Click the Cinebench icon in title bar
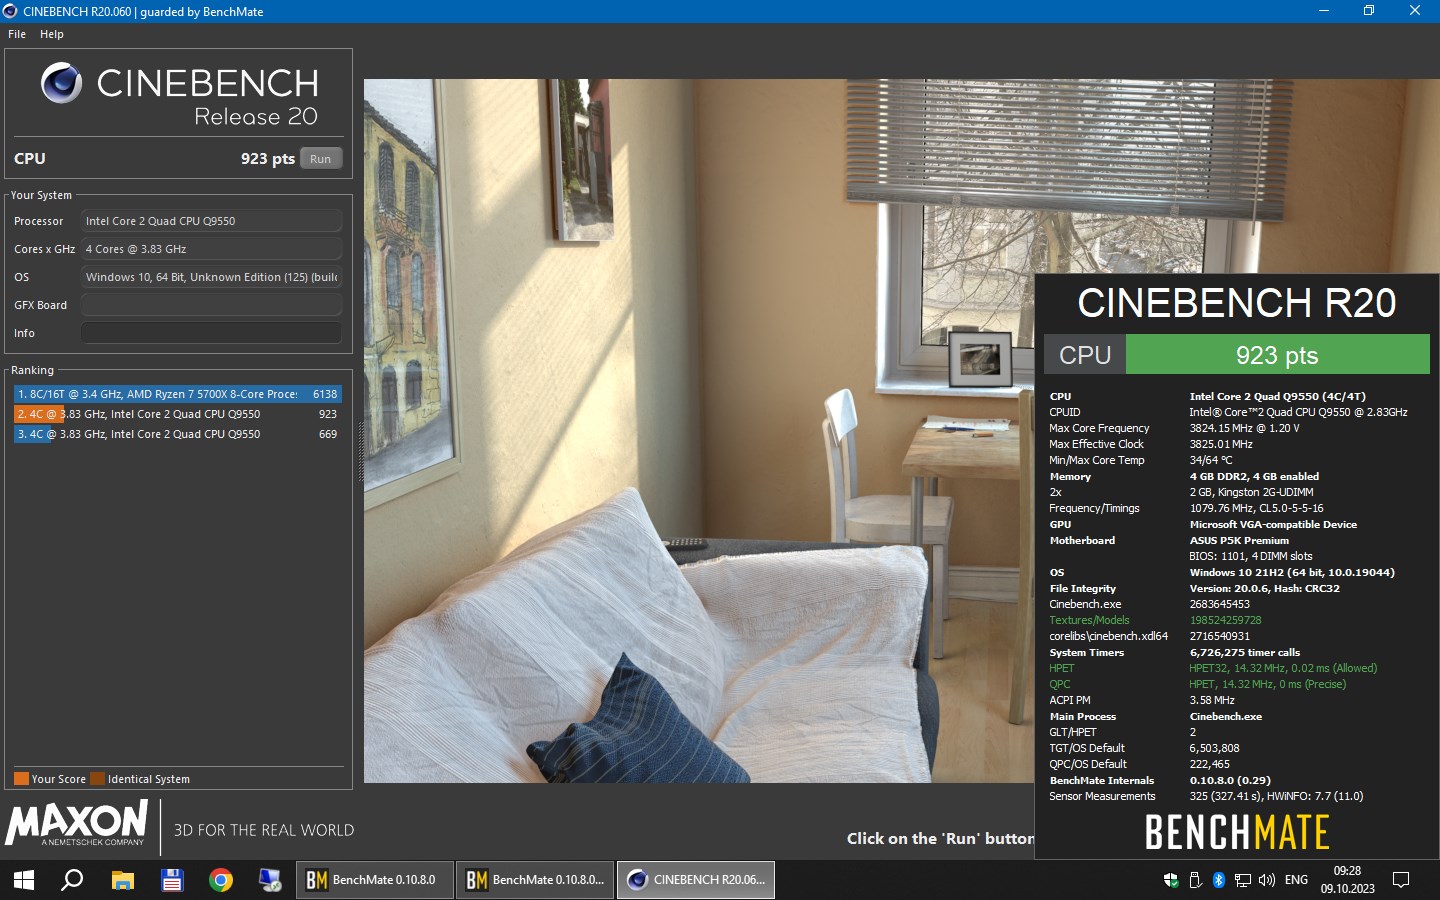 pos(11,11)
